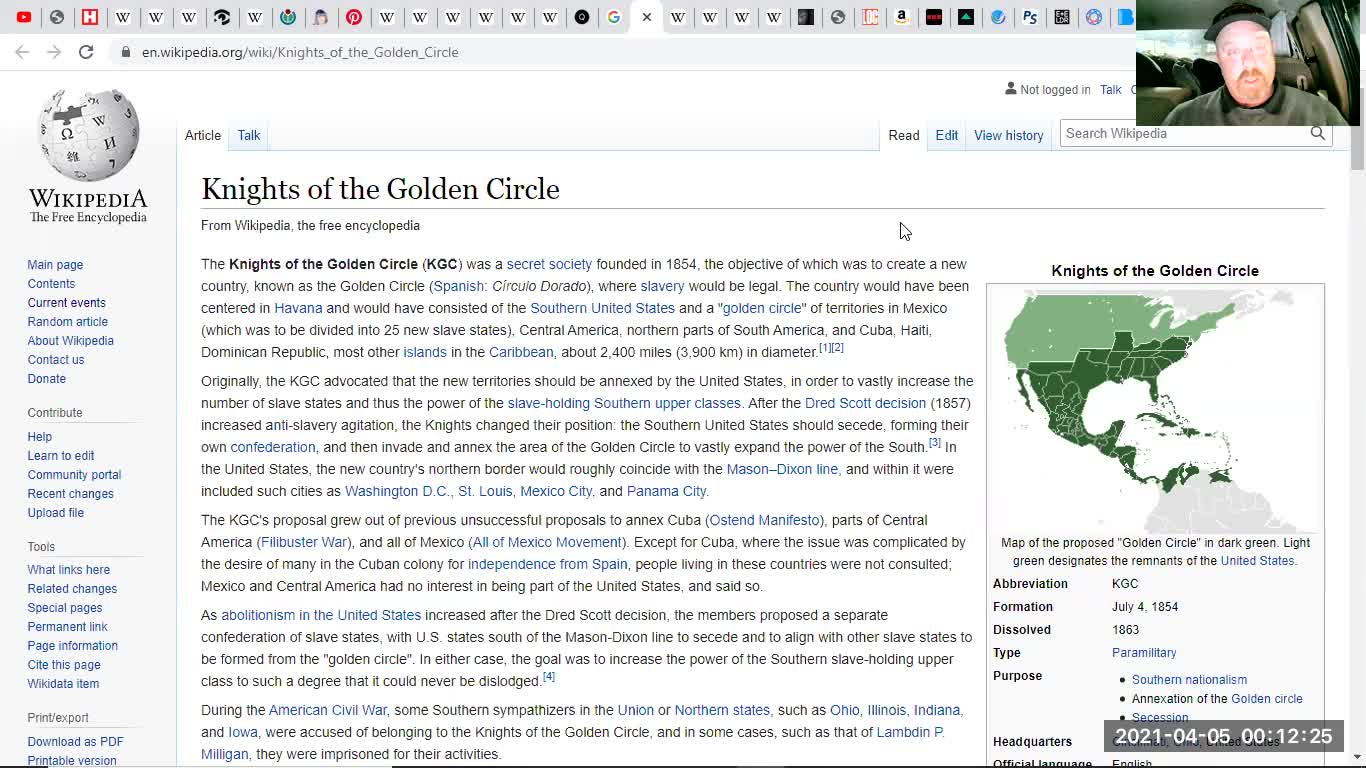Switch to the Google browser tab
This screenshot has width=1366, height=768.
pyautogui.click(x=614, y=17)
